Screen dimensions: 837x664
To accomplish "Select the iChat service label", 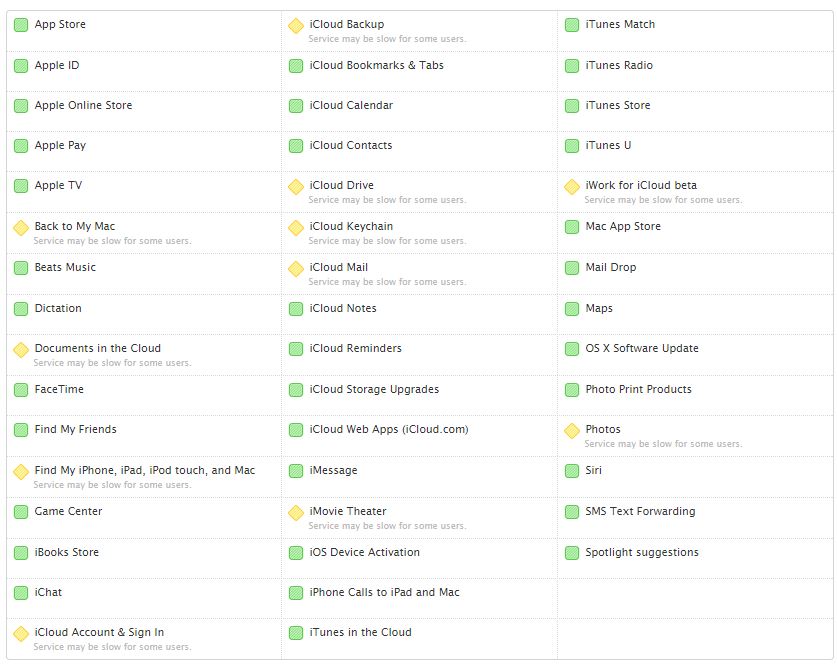I will [x=48, y=592].
